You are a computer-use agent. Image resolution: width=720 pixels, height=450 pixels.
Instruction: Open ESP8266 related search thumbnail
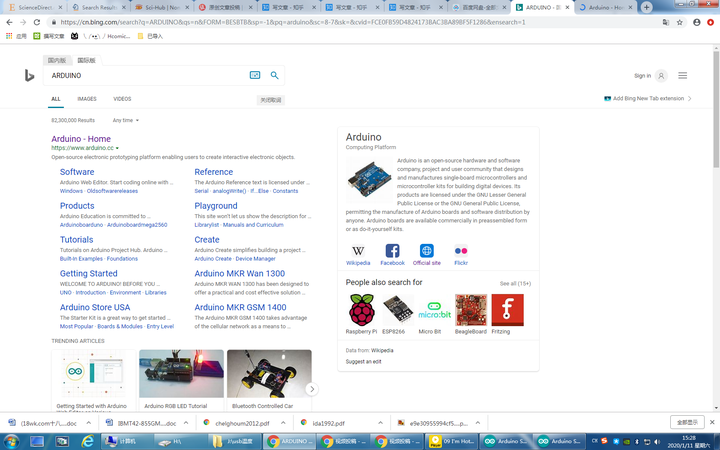pos(398,310)
